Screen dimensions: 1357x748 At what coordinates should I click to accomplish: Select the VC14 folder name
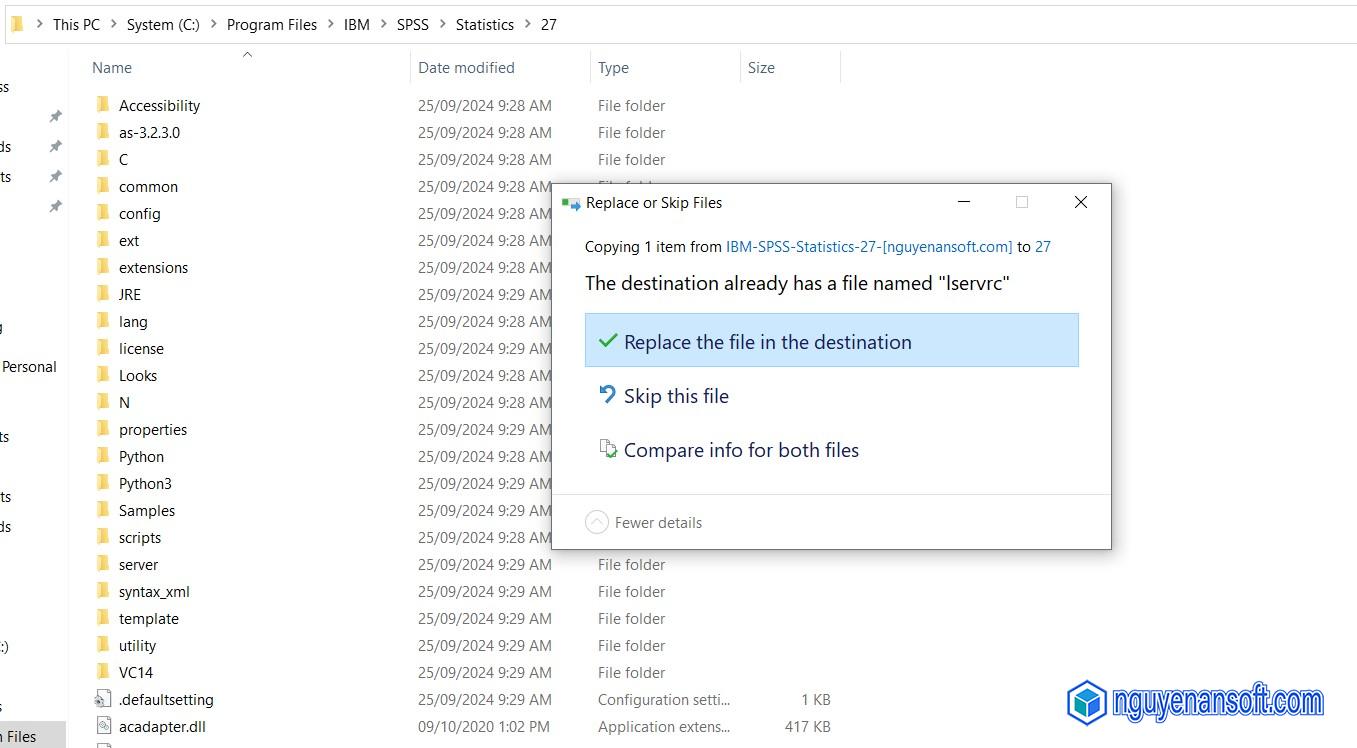point(136,672)
